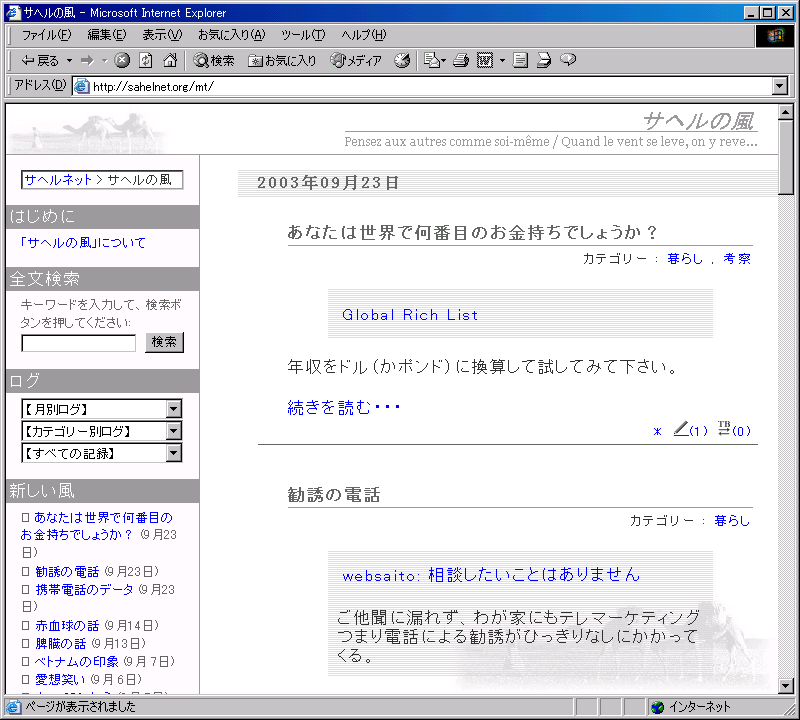
Task: Open the 【カテゴリー別ログ】 dropdown
Action: click(x=102, y=431)
